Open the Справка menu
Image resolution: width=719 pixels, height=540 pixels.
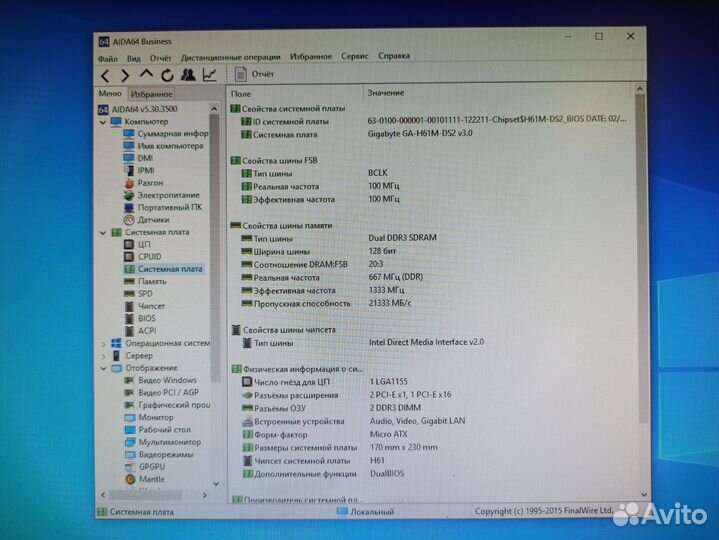(x=394, y=55)
